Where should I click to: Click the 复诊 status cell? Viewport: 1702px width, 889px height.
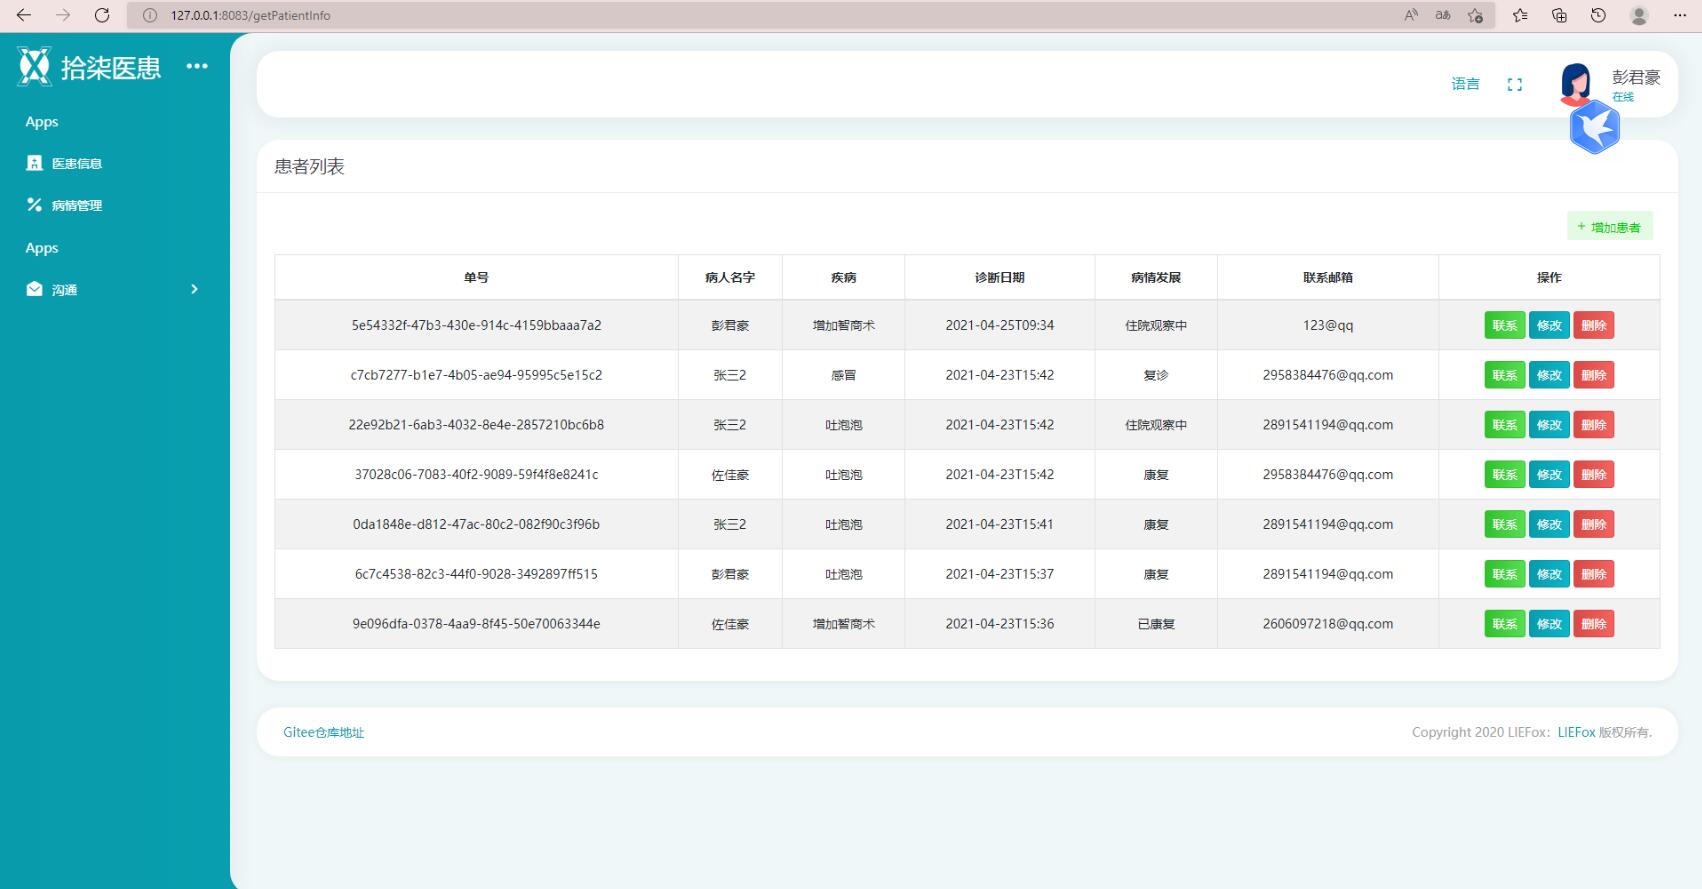tap(1156, 375)
